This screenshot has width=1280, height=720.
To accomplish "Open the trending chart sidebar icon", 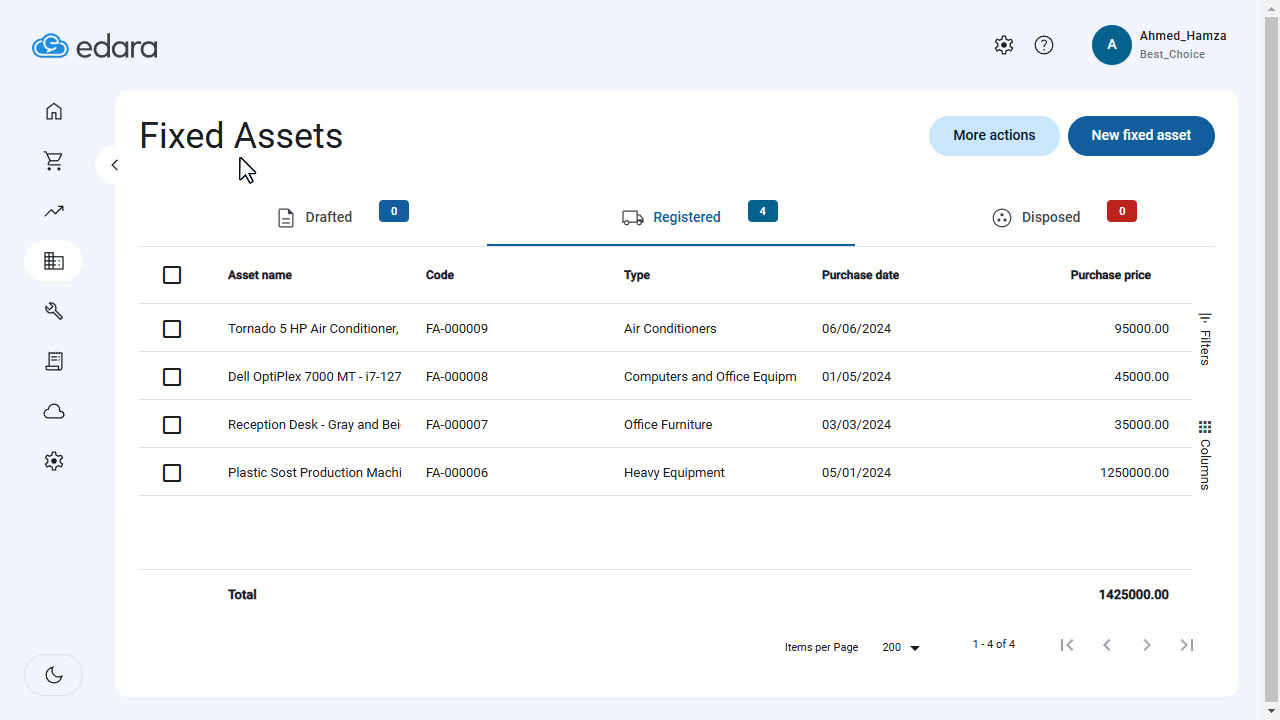I will coord(54,211).
